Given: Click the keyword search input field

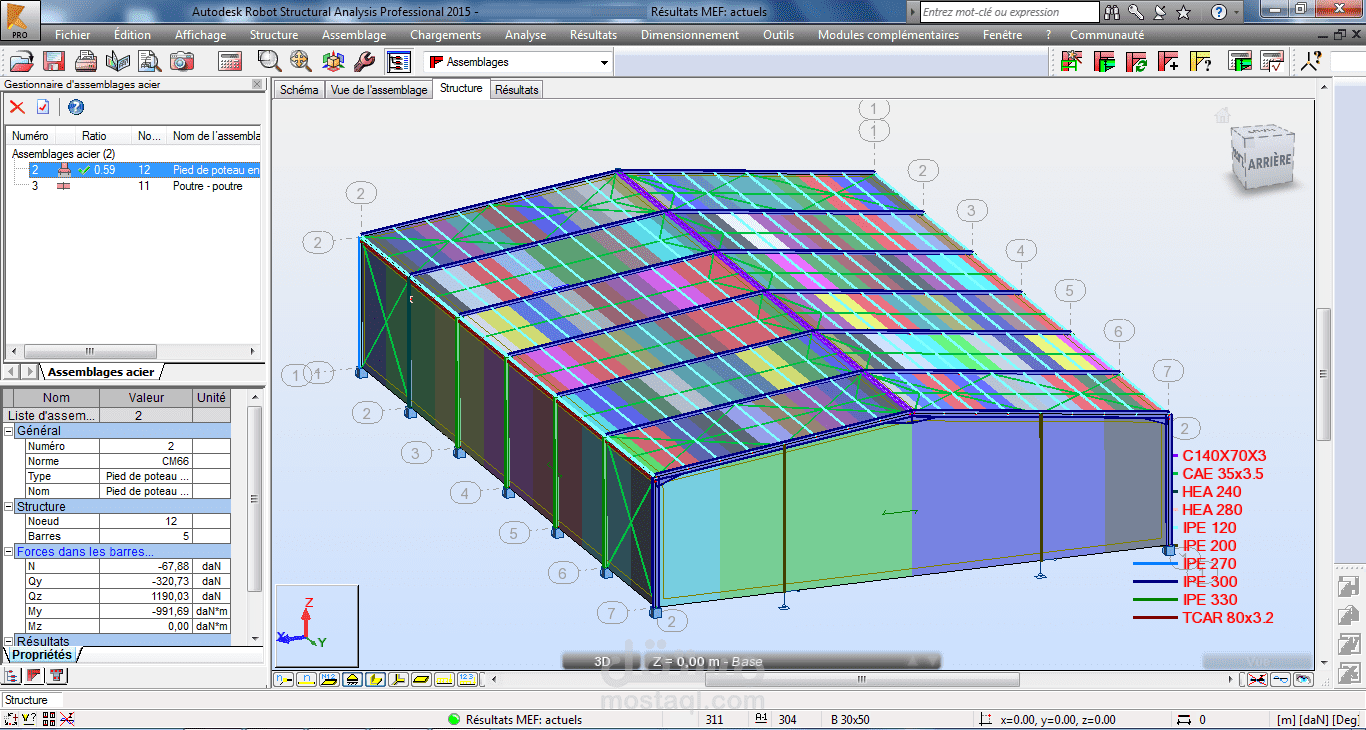Looking at the screenshot, I should (x=1008, y=12).
